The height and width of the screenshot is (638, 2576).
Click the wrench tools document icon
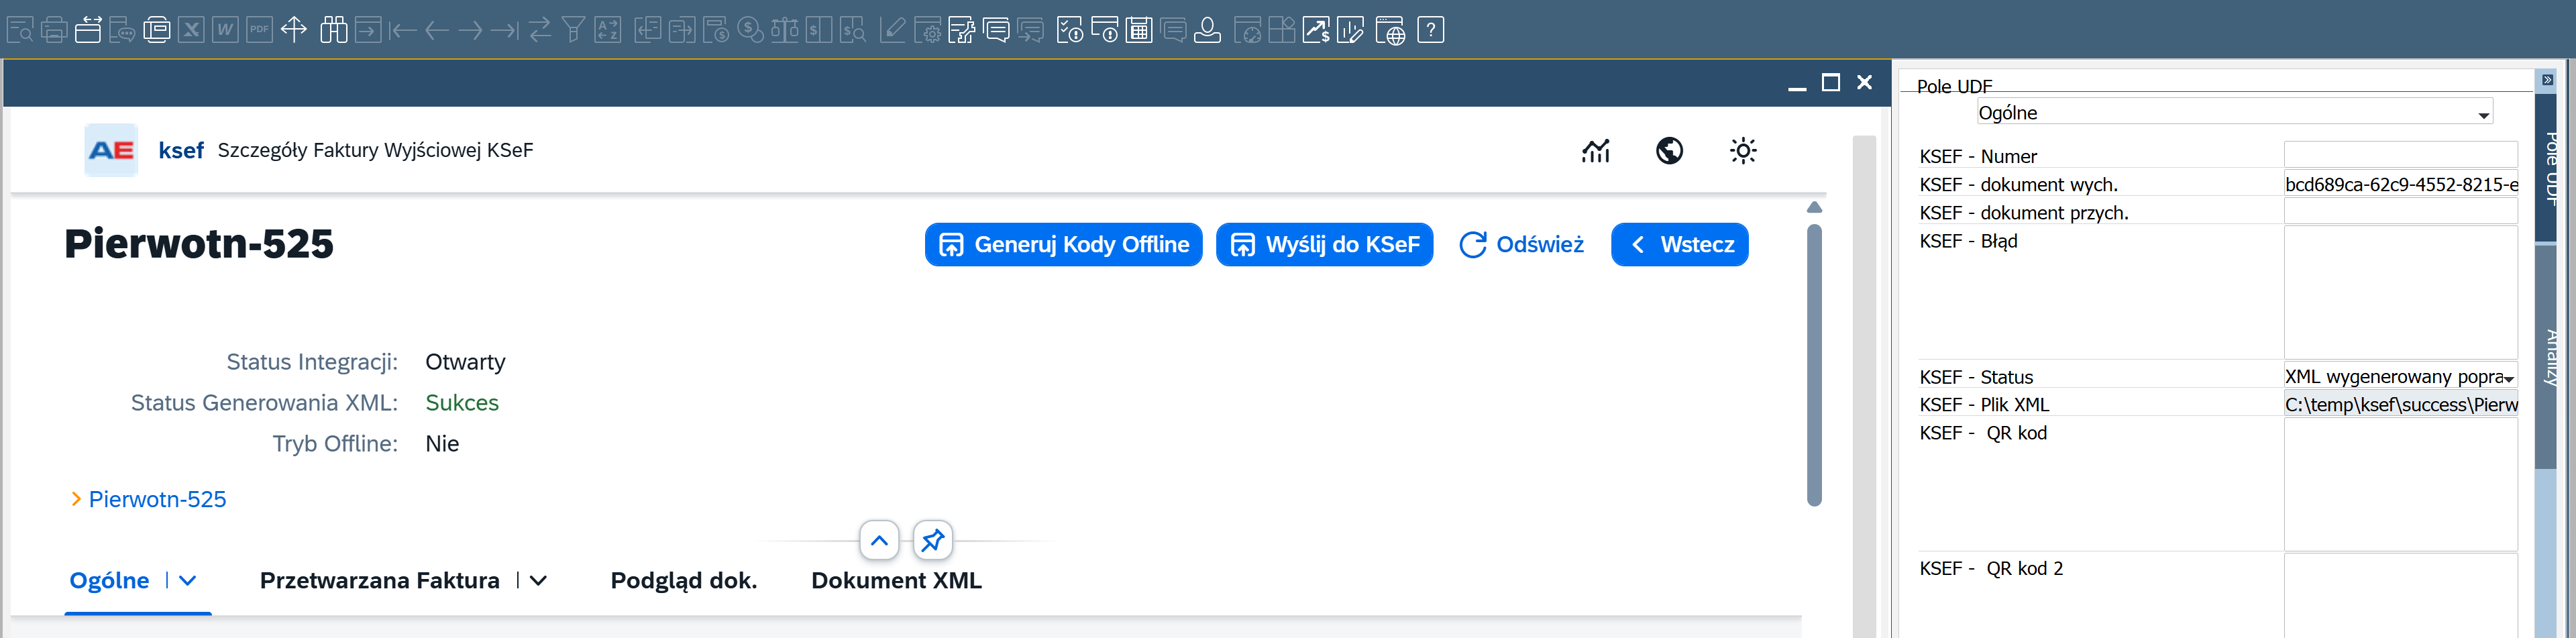961,30
